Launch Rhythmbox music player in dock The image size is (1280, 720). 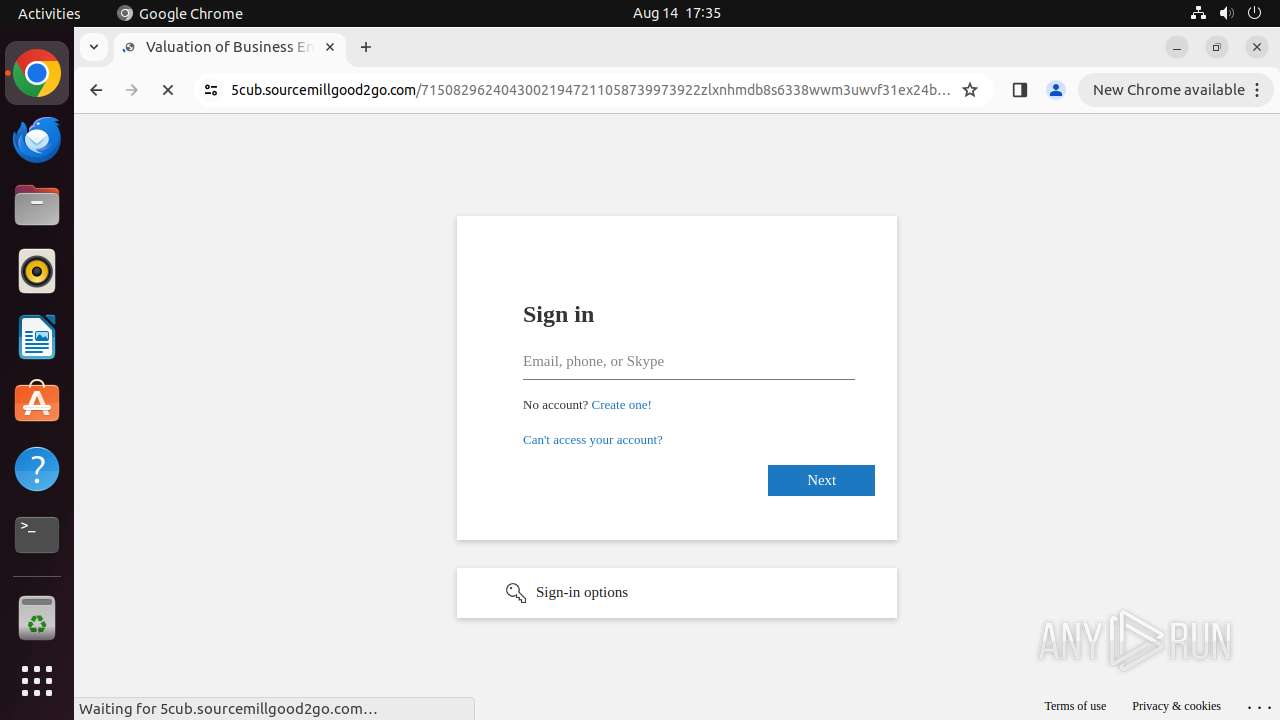[x=37, y=271]
